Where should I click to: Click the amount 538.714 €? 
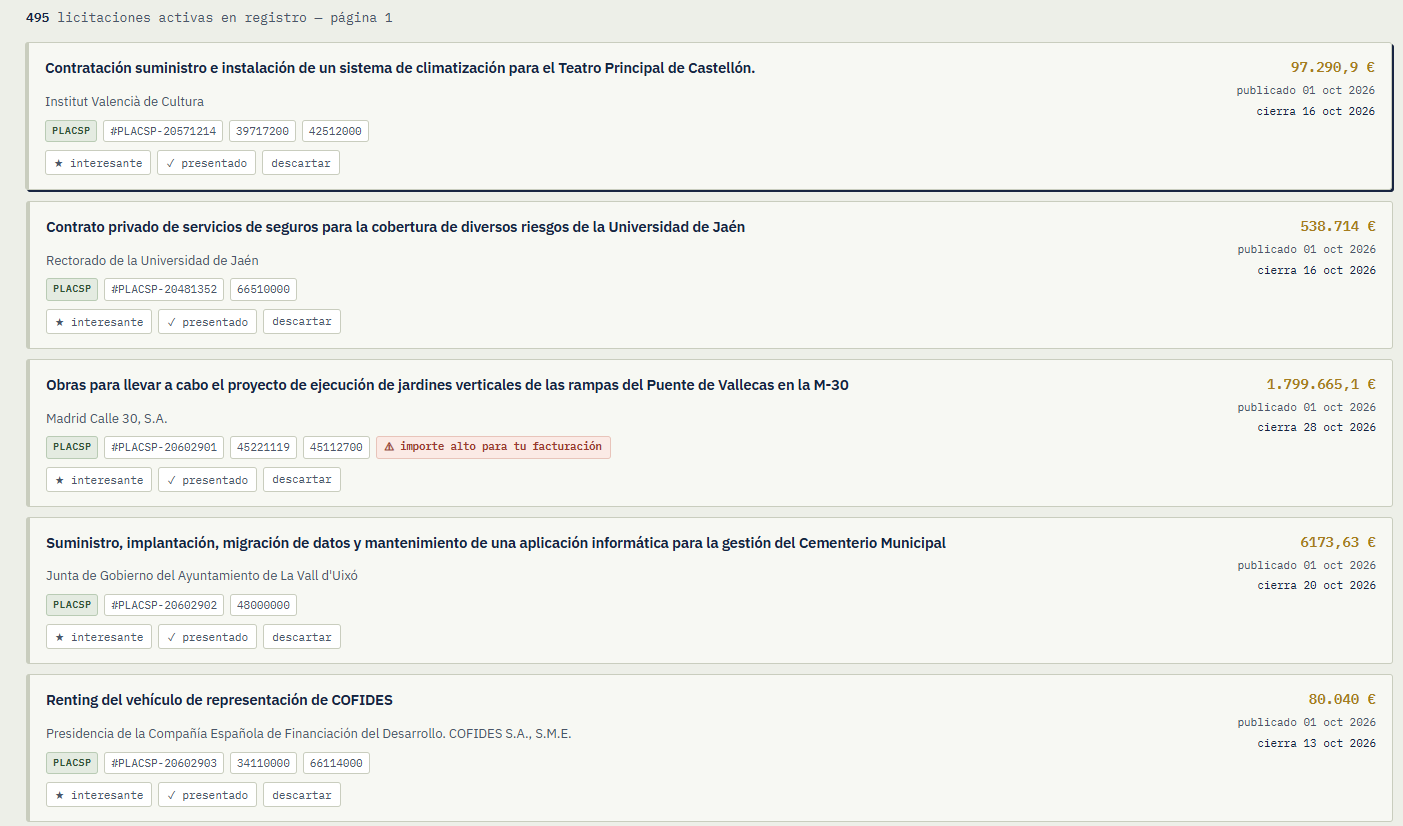pos(1338,226)
